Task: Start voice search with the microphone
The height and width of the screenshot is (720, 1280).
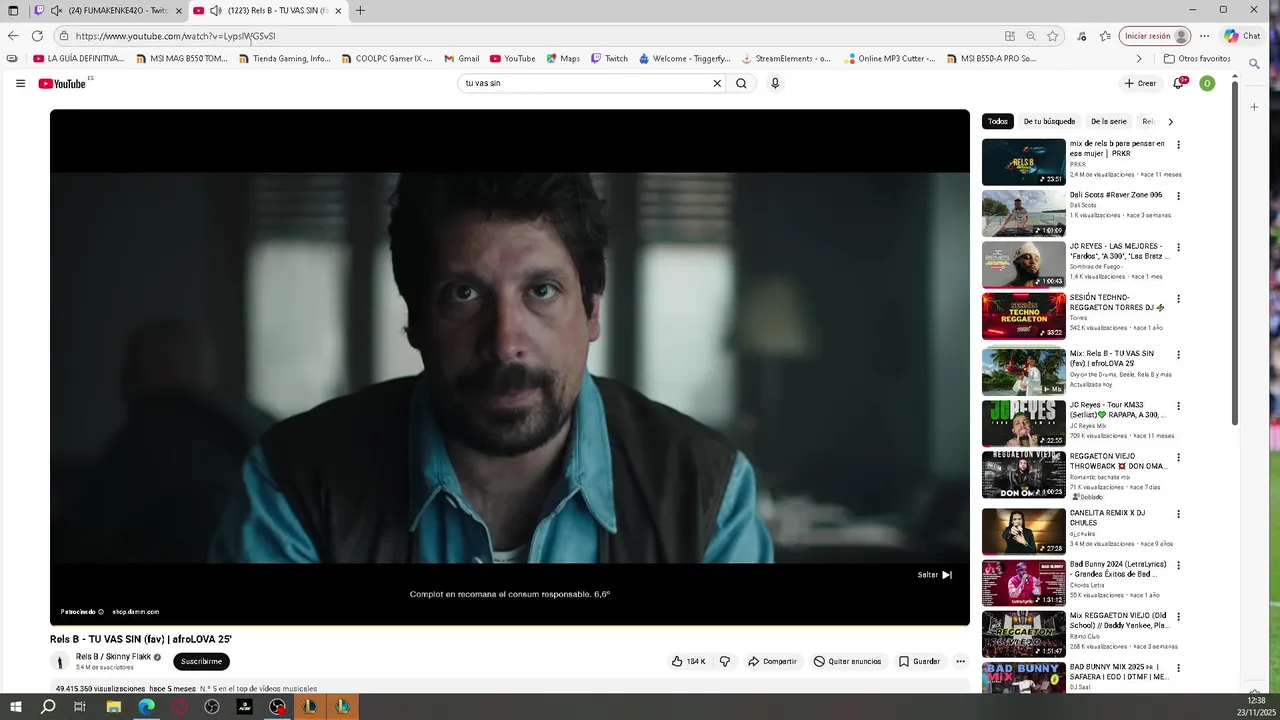Action: pos(775,83)
